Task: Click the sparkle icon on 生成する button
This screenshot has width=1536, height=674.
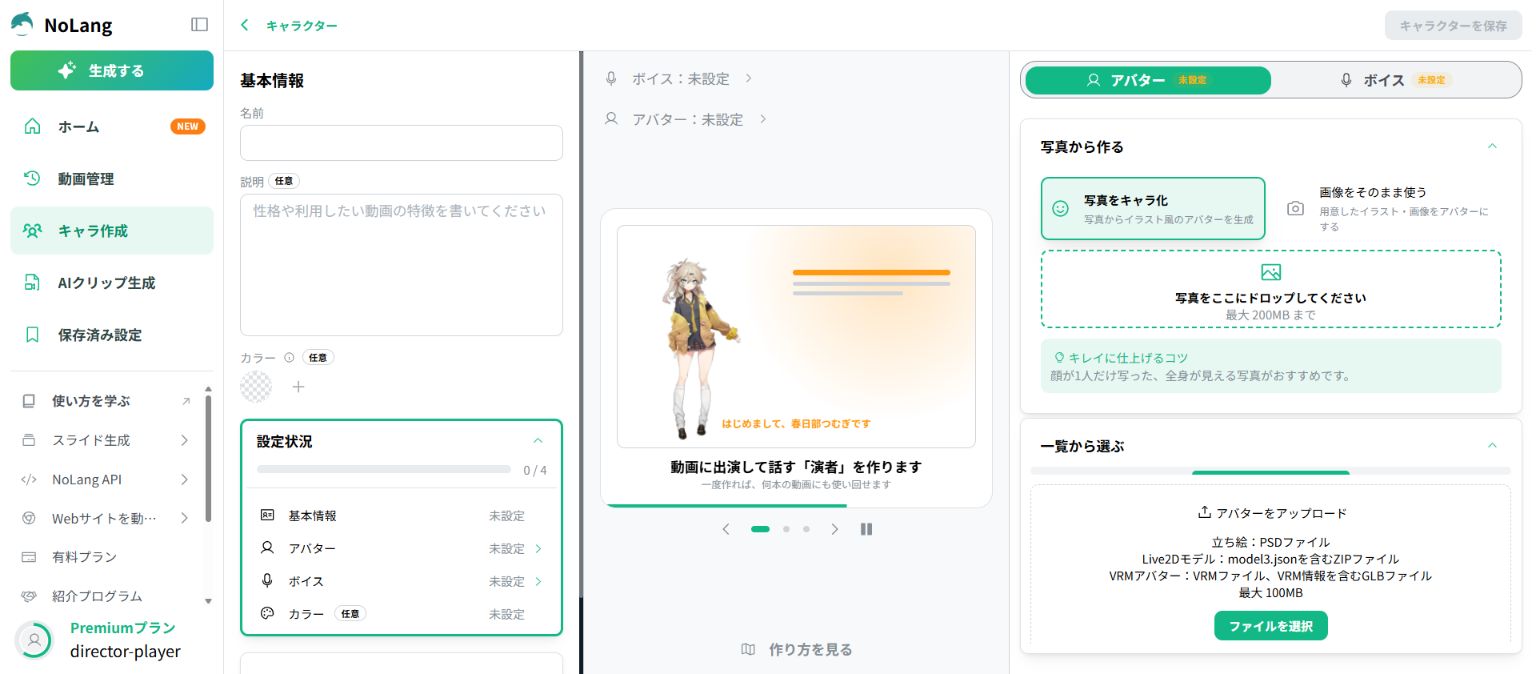Action: coord(67,70)
